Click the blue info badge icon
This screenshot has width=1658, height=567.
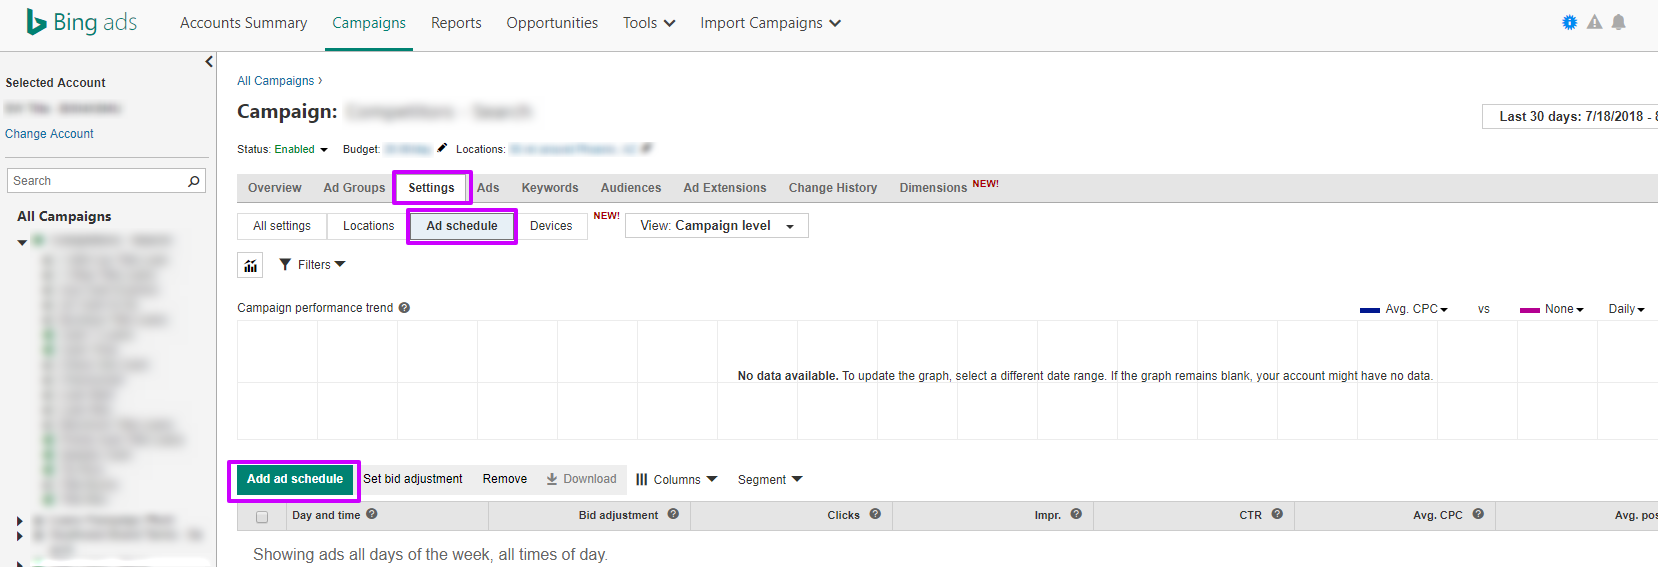[1569, 22]
